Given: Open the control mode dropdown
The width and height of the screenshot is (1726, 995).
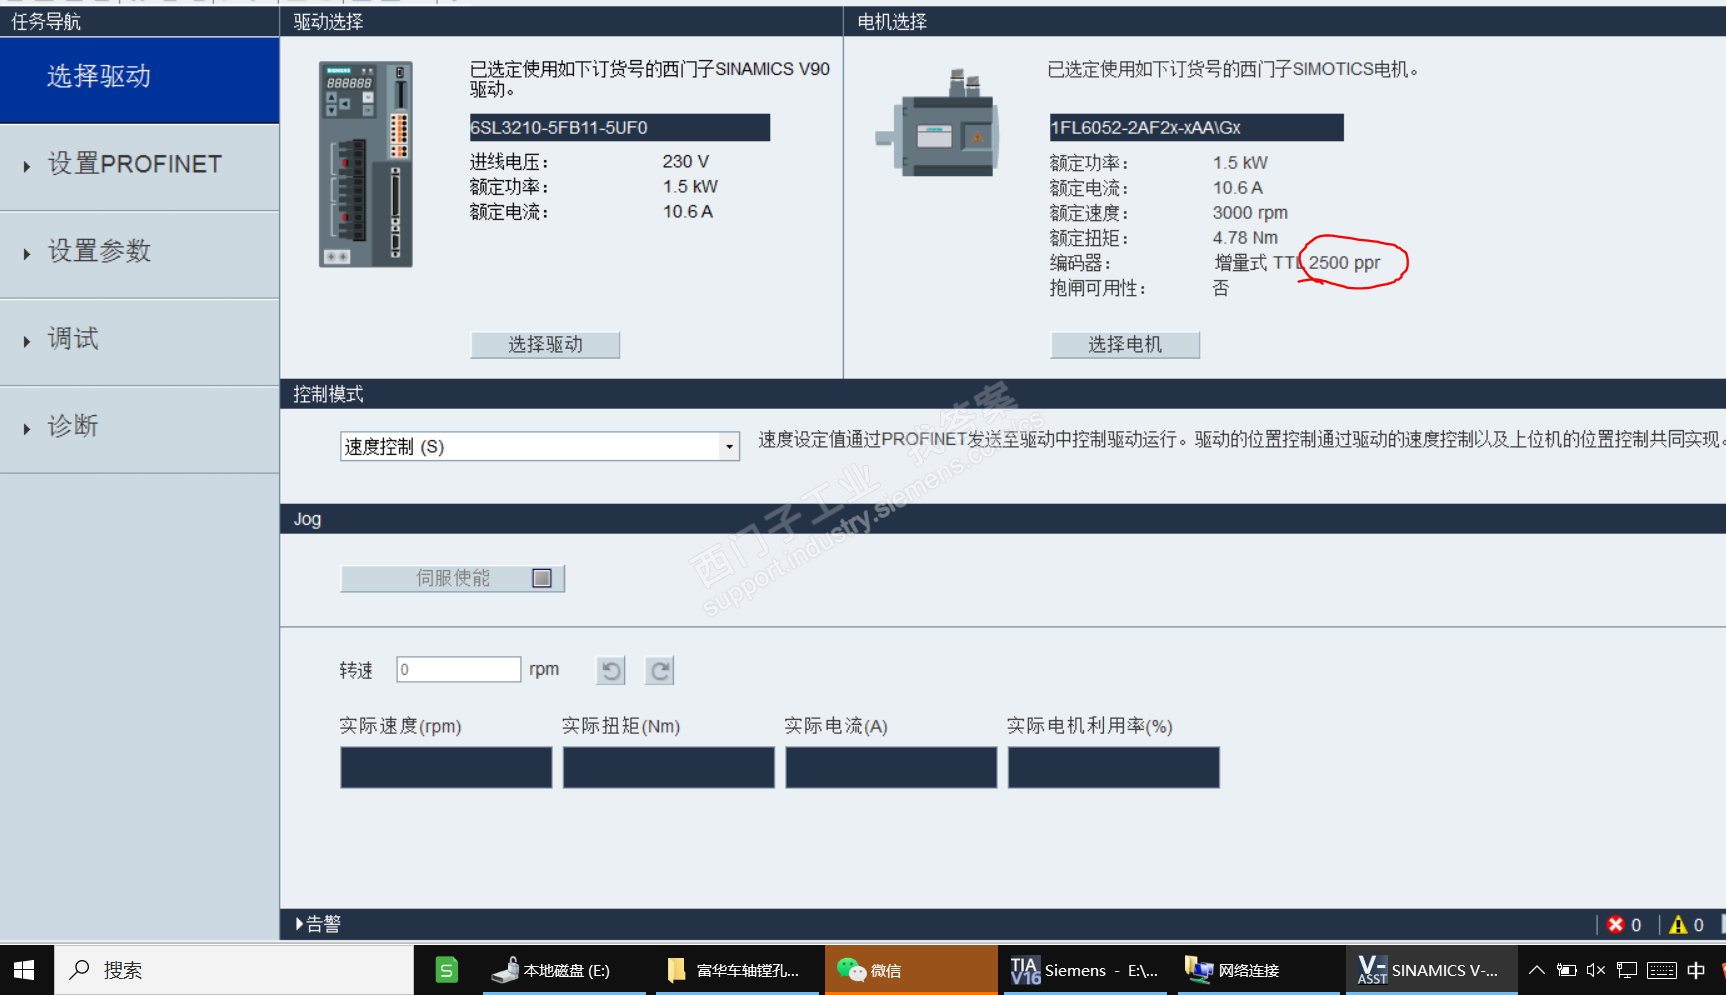Looking at the screenshot, I should click(x=540, y=446).
